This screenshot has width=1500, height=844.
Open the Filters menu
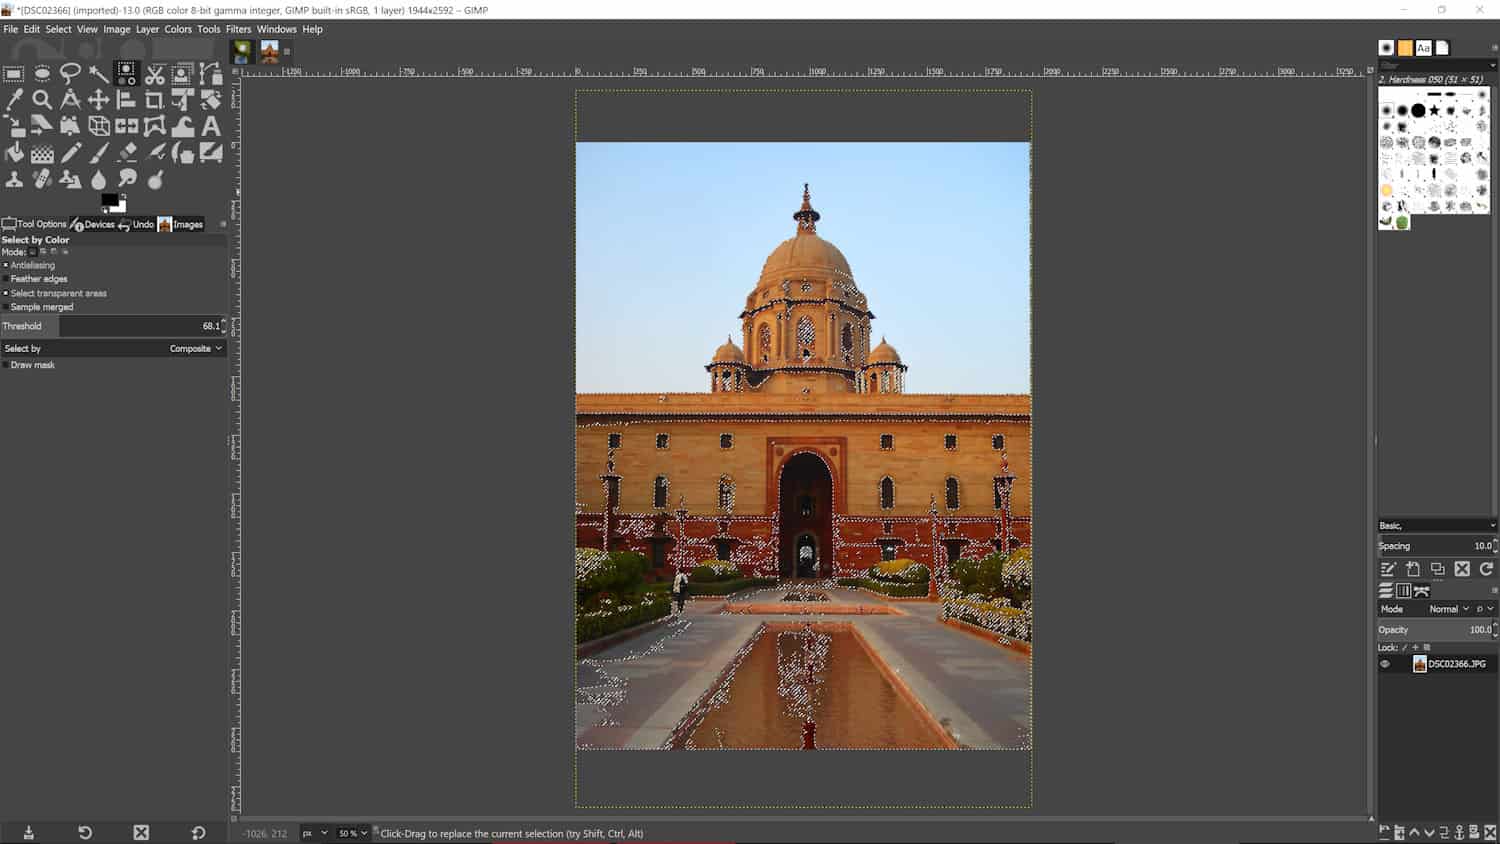[x=238, y=29]
